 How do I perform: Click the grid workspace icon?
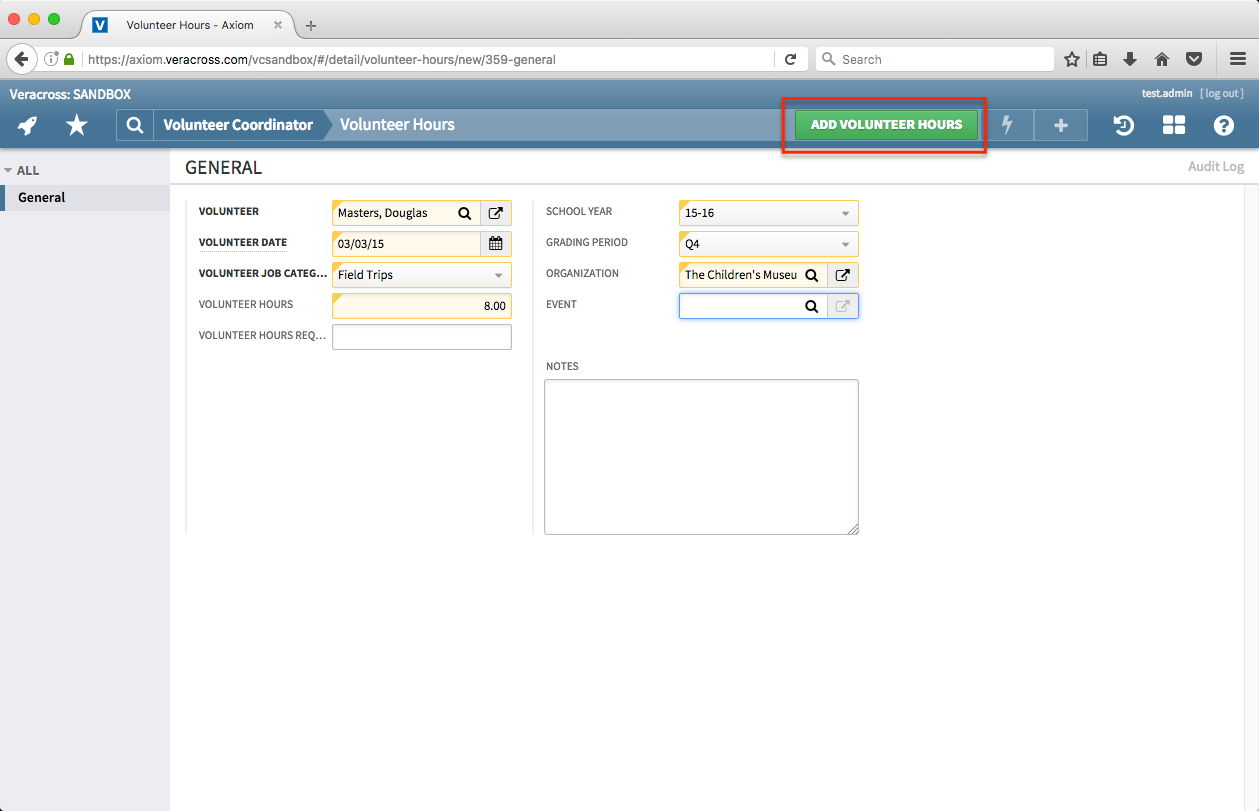[1173, 125]
